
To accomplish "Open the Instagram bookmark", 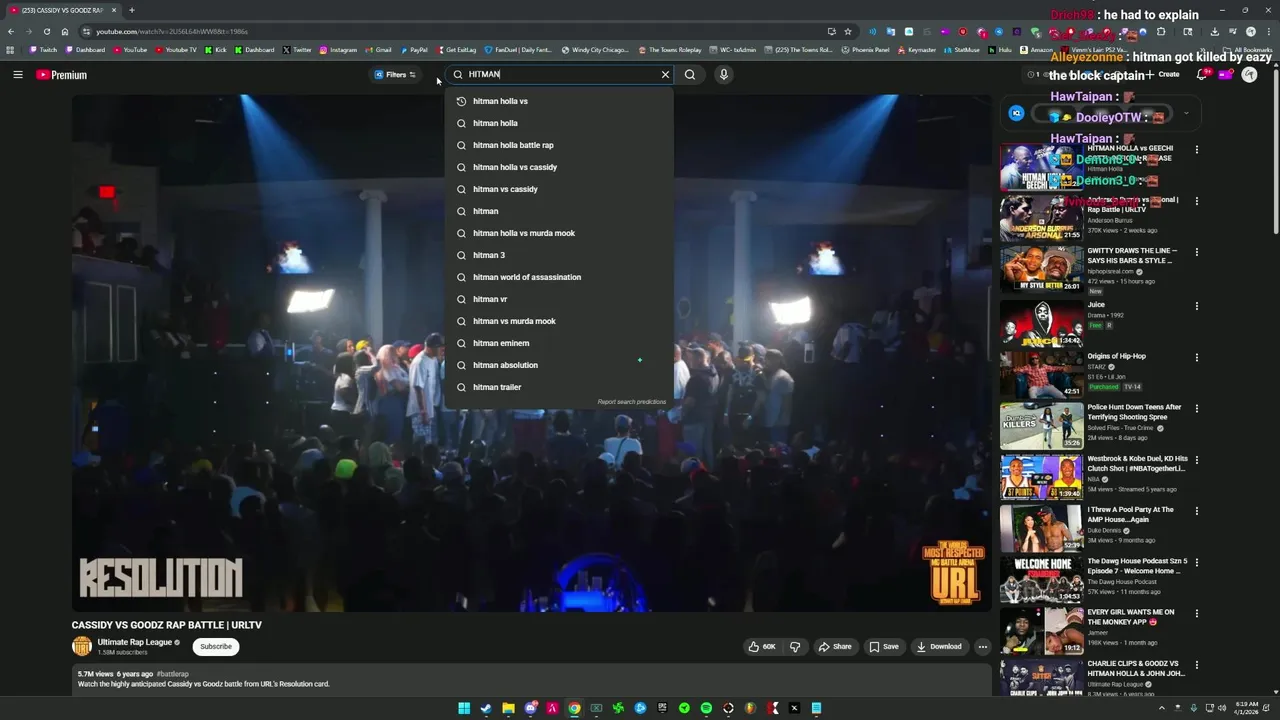I will pos(338,50).
